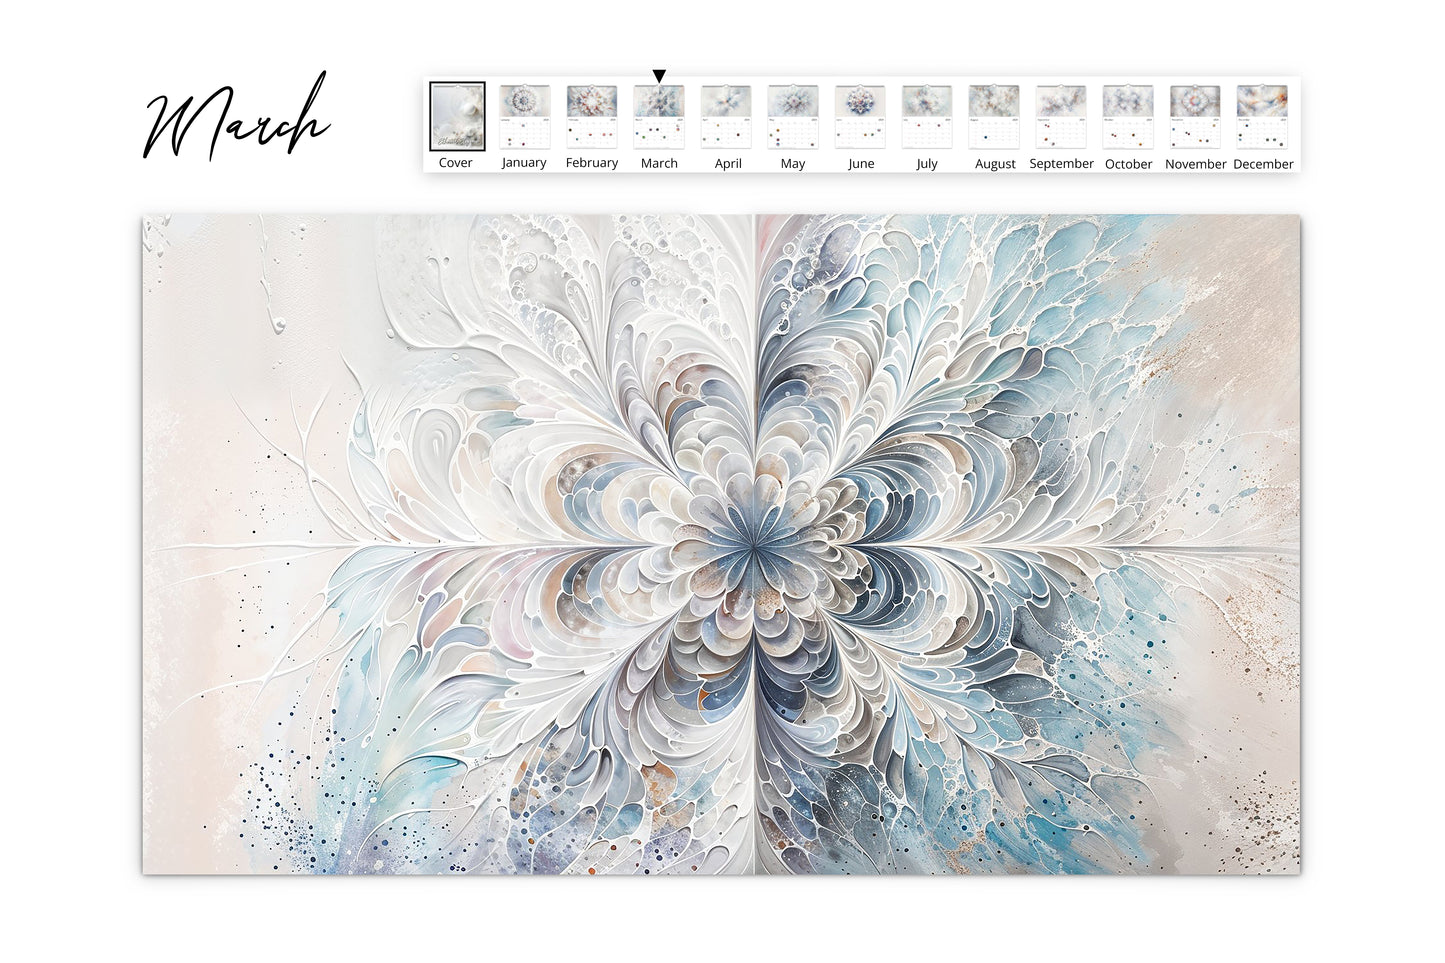This screenshot has height=963, width=1445.
Task: Click the 'April' text label
Action: pyautogui.click(x=728, y=164)
